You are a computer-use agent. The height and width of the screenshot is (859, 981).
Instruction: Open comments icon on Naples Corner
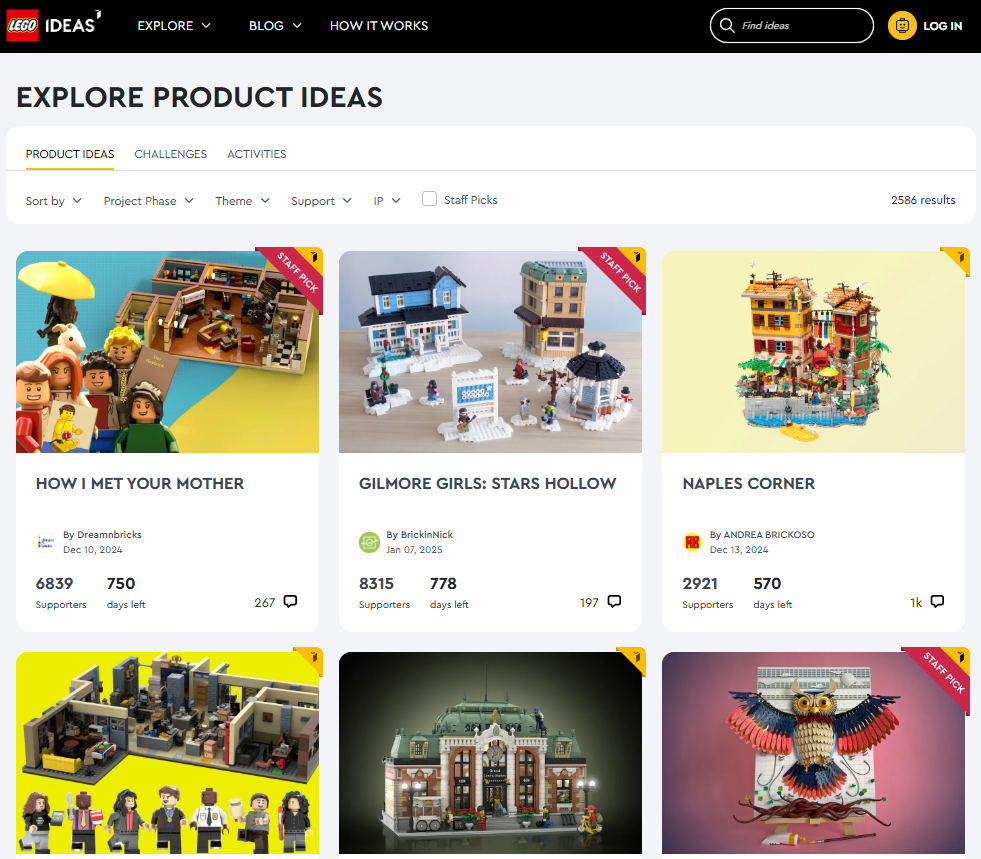[937, 602]
